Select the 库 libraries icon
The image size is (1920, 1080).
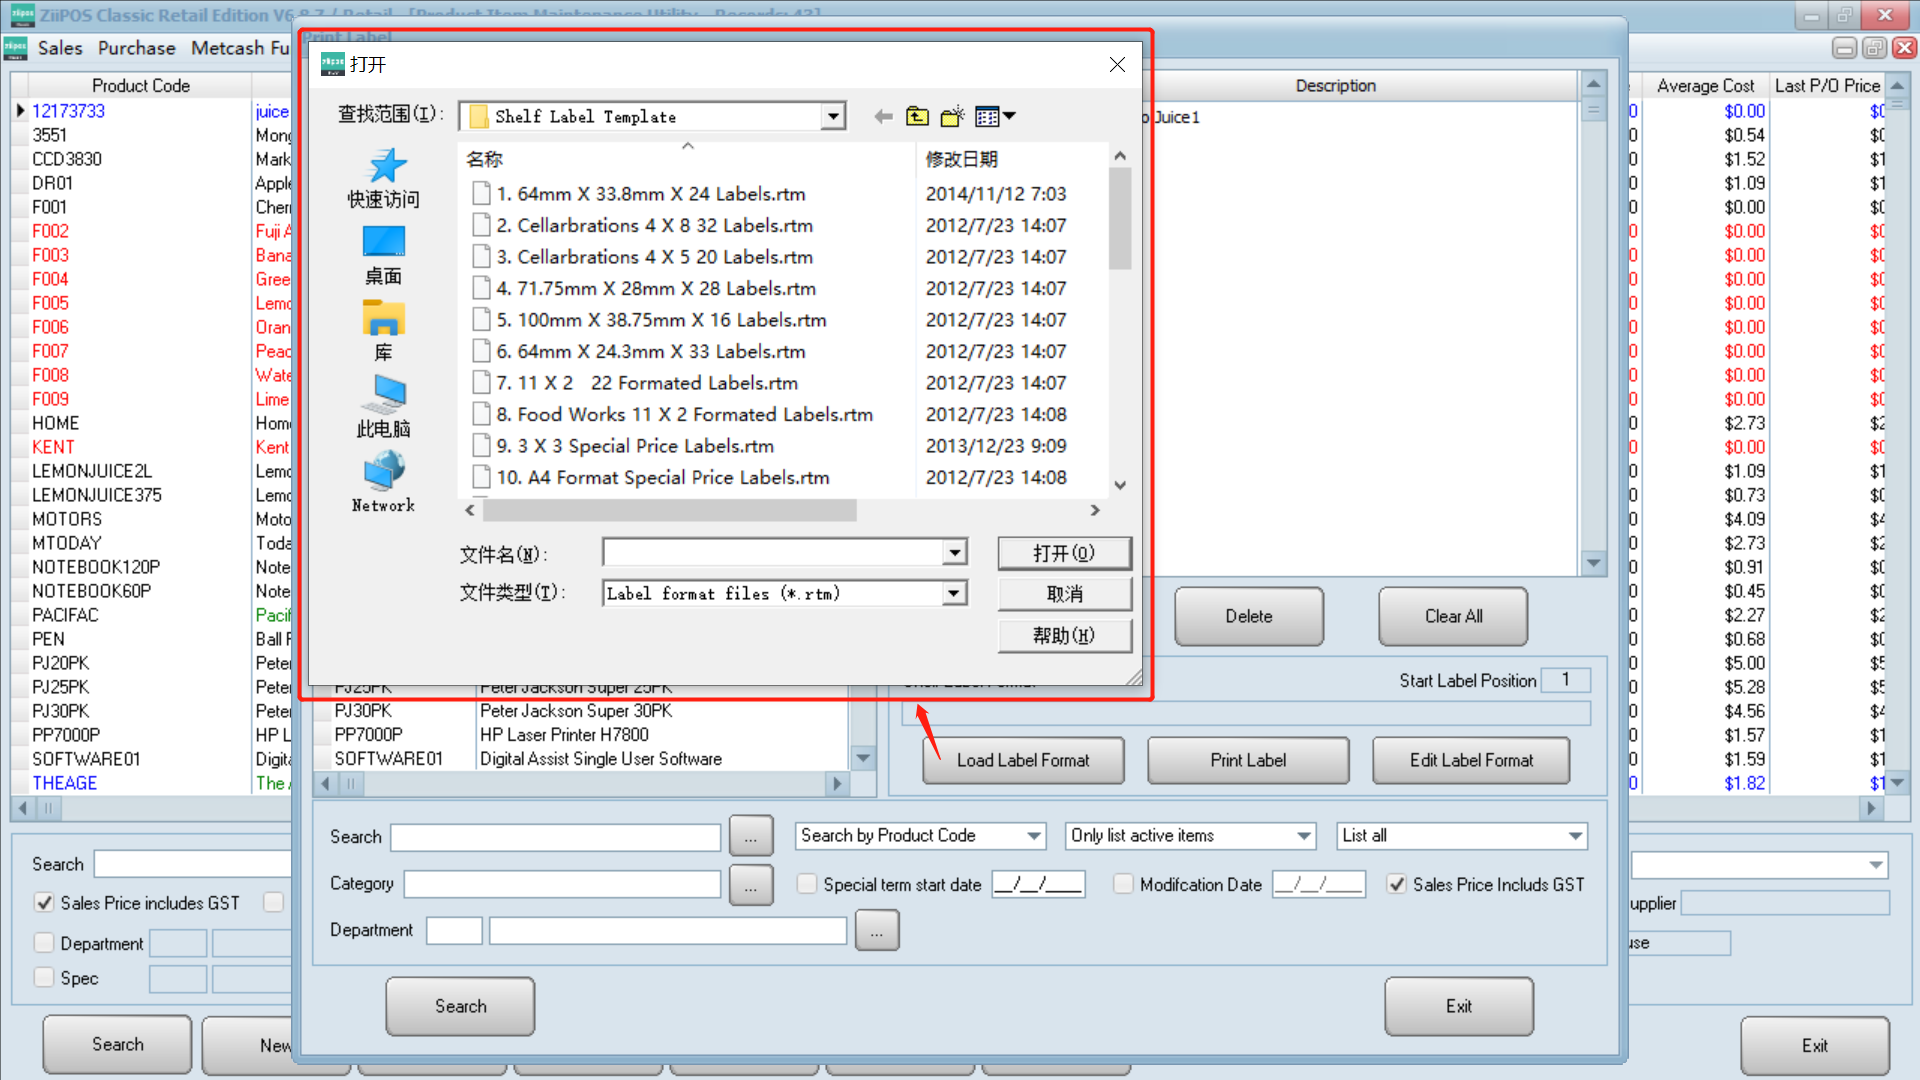click(382, 330)
